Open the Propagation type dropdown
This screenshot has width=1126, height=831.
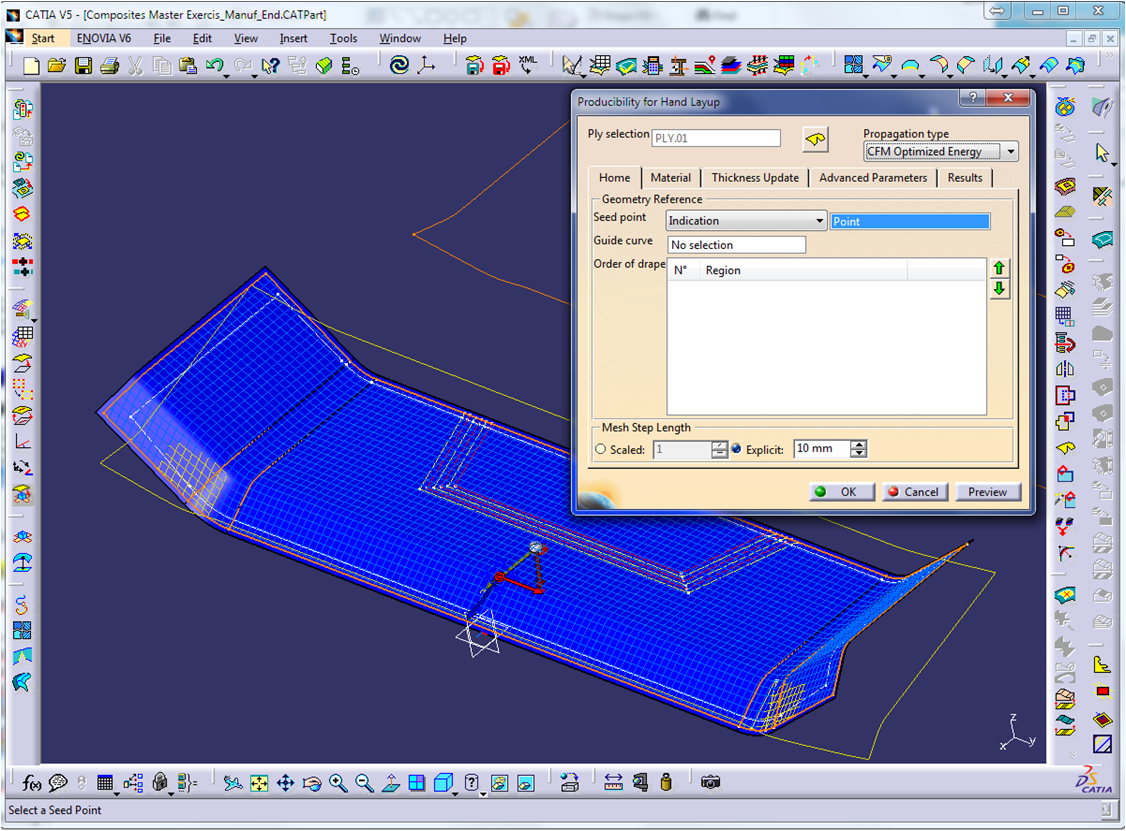(1011, 152)
